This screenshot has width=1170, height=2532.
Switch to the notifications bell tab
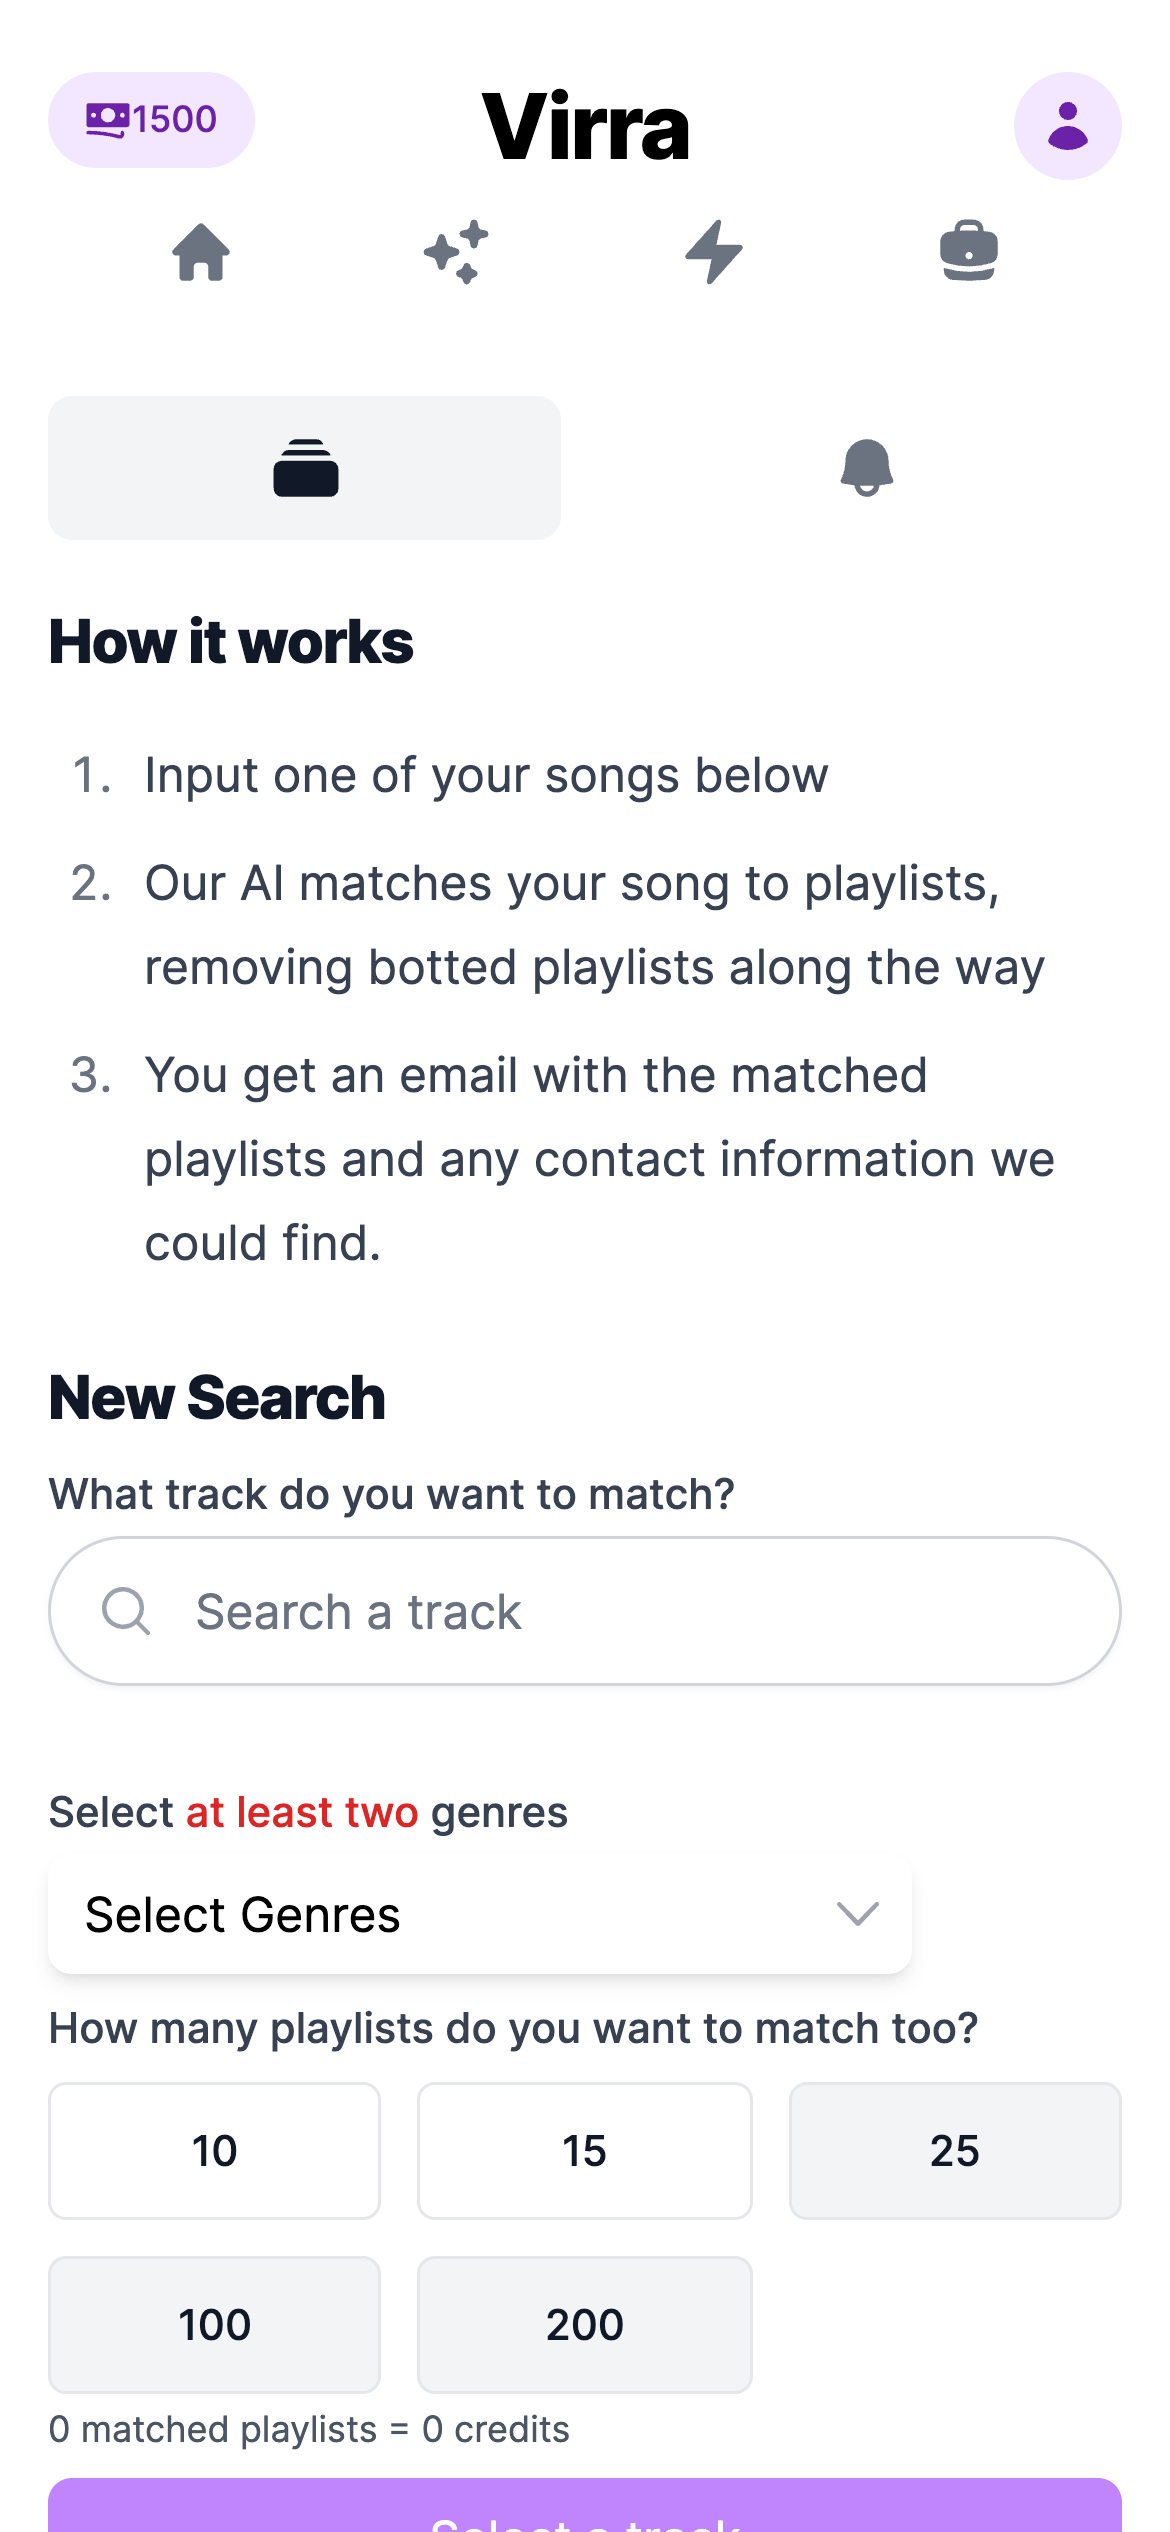[x=866, y=468]
